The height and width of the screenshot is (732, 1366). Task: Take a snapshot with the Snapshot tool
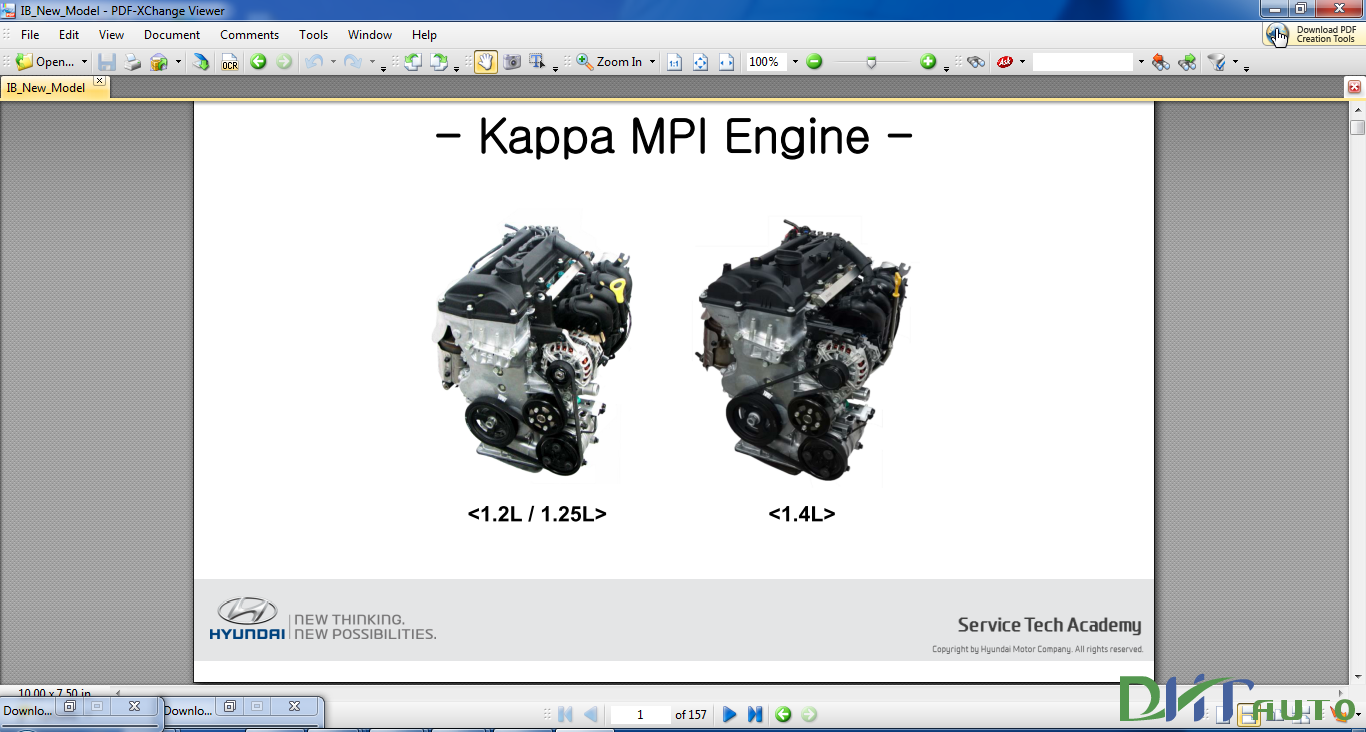(513, 61)
